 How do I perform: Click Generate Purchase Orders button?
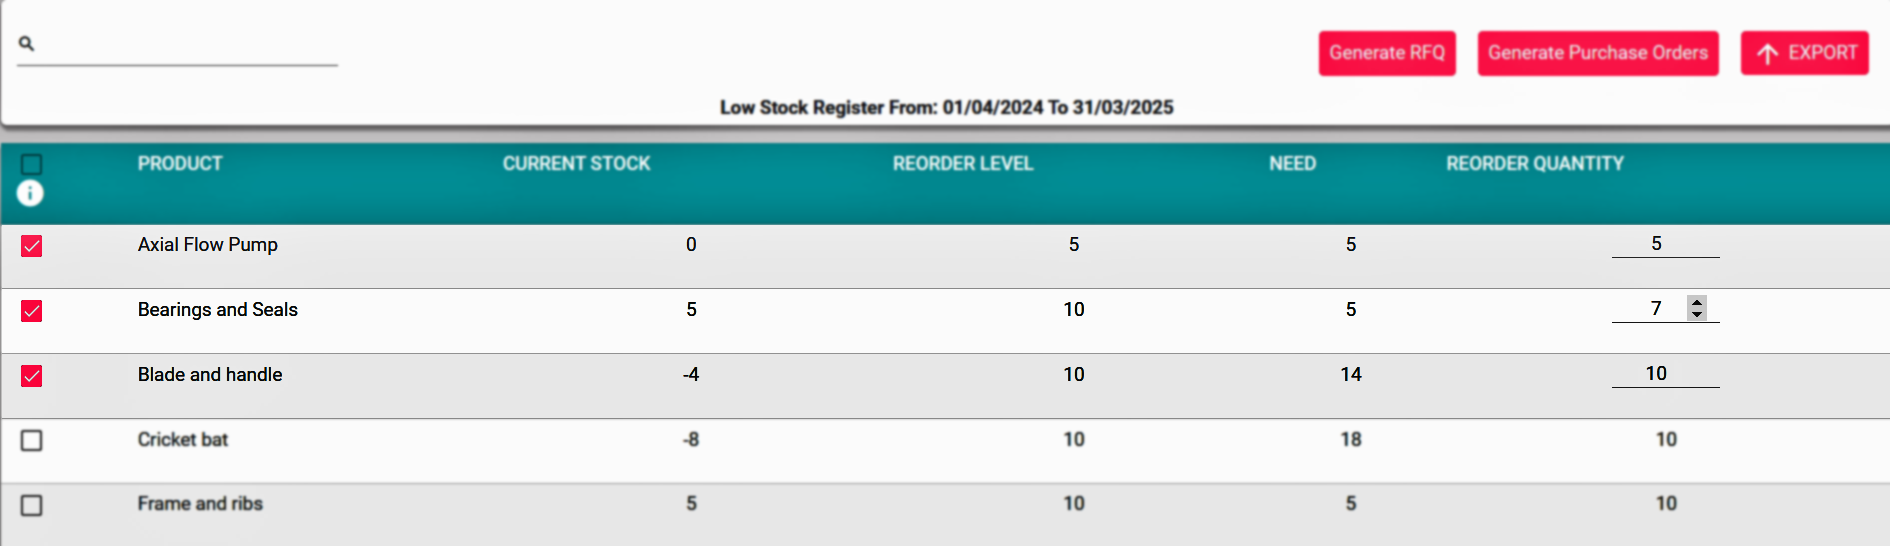1598,53
